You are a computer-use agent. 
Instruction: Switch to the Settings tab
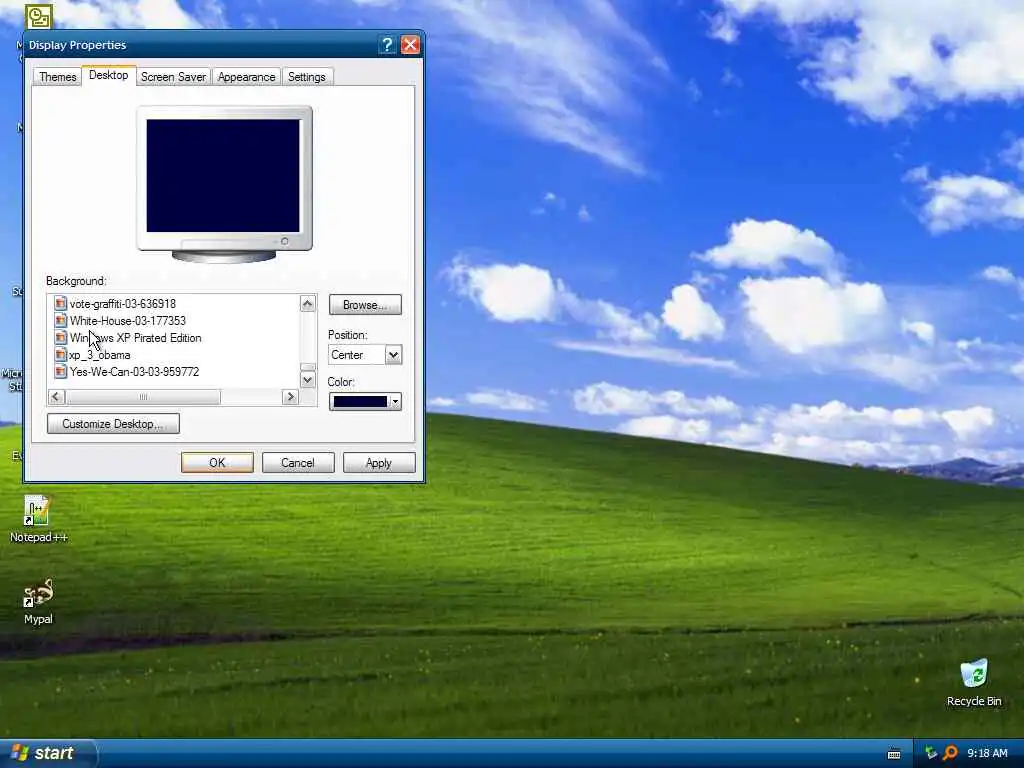306,77
